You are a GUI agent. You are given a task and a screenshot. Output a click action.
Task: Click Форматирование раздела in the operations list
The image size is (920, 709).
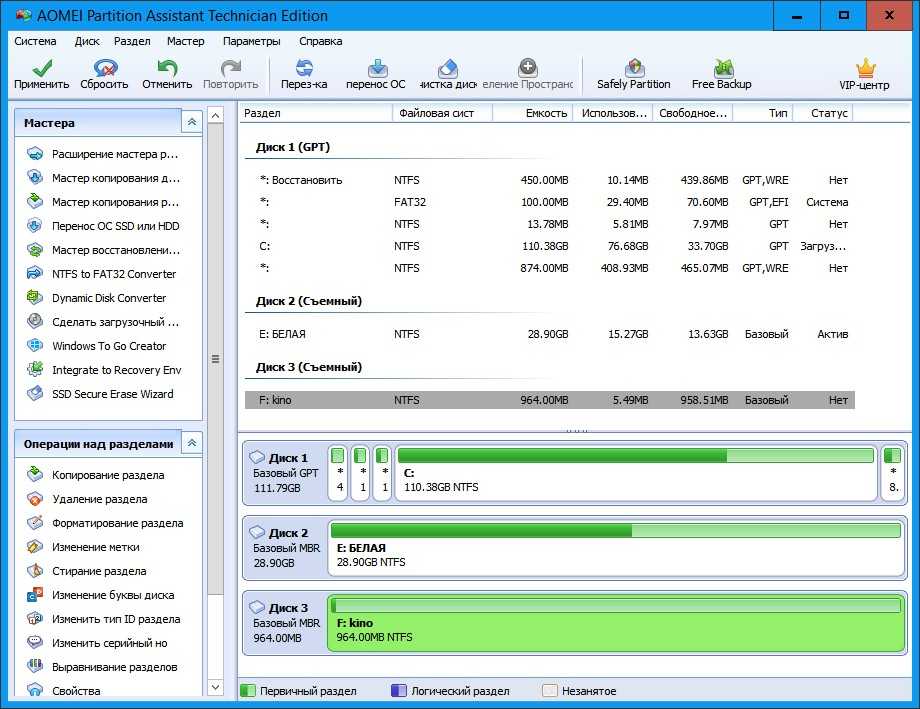click(117, 523)
